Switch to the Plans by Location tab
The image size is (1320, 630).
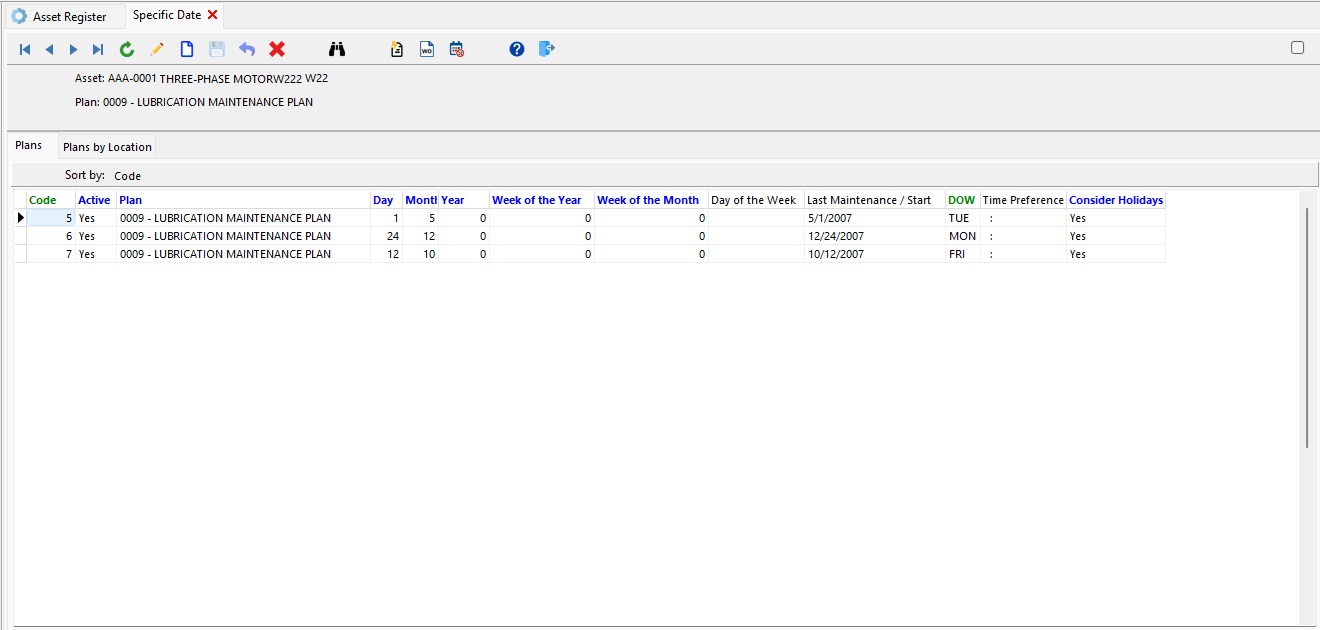pos(106,146)
